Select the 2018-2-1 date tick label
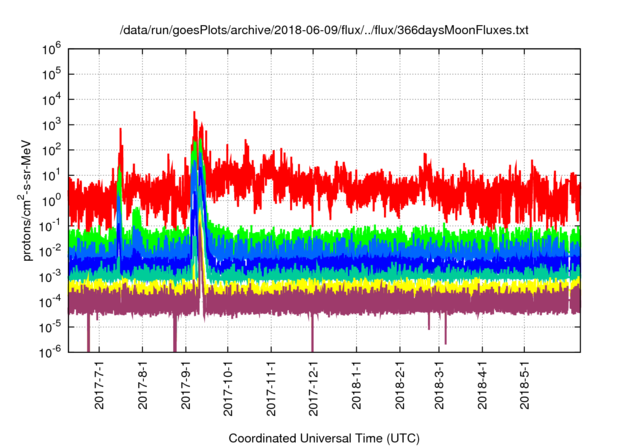The image size is (640, 448). 400,386
